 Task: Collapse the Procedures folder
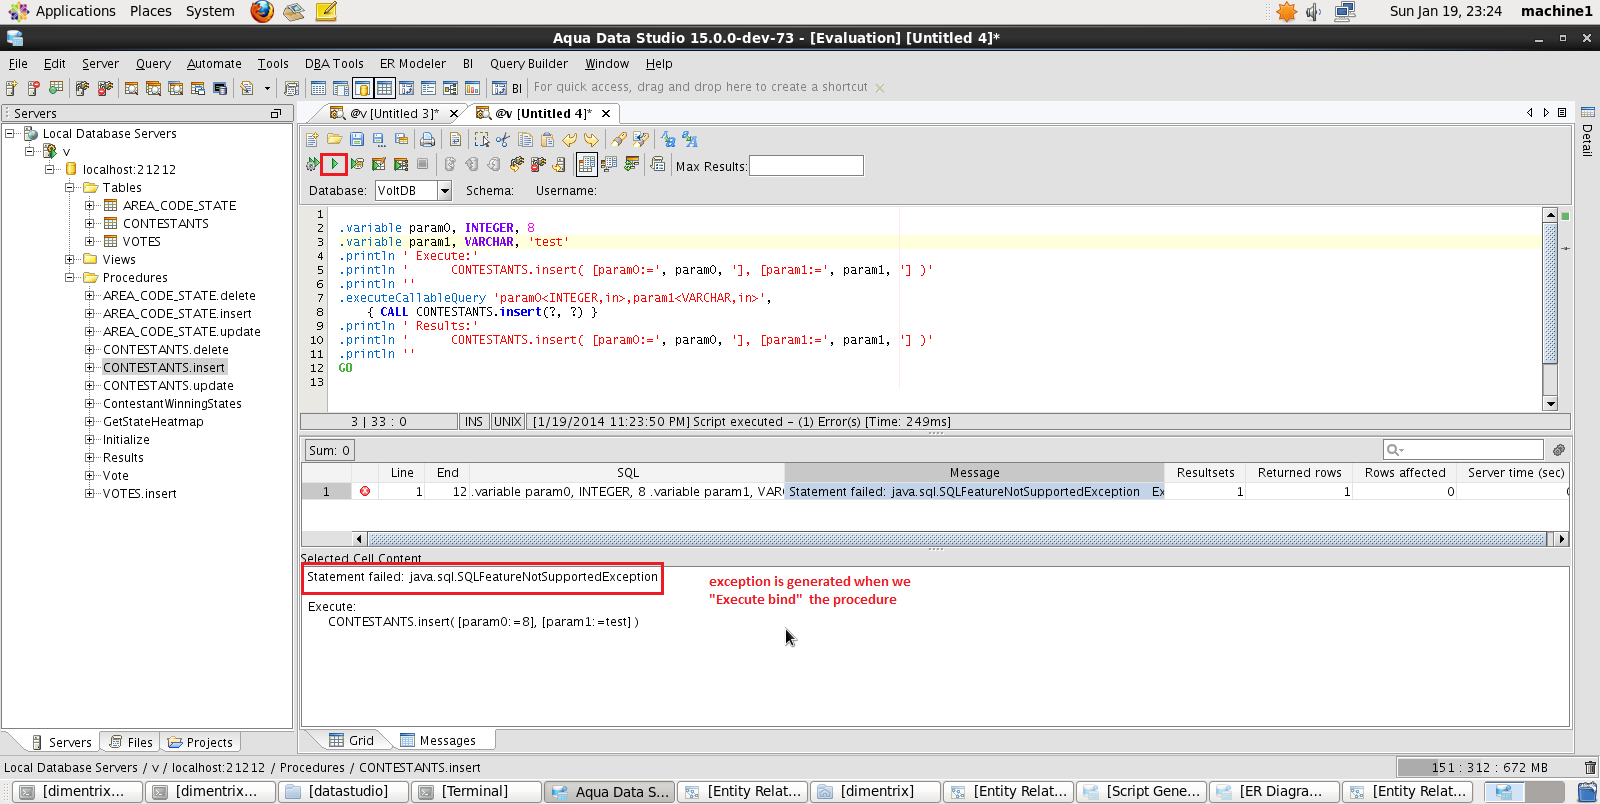(70, 278)
